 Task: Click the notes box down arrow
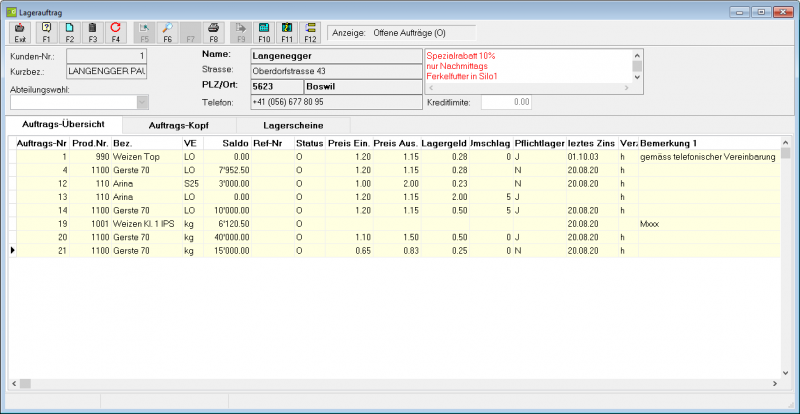coord(637,77)
